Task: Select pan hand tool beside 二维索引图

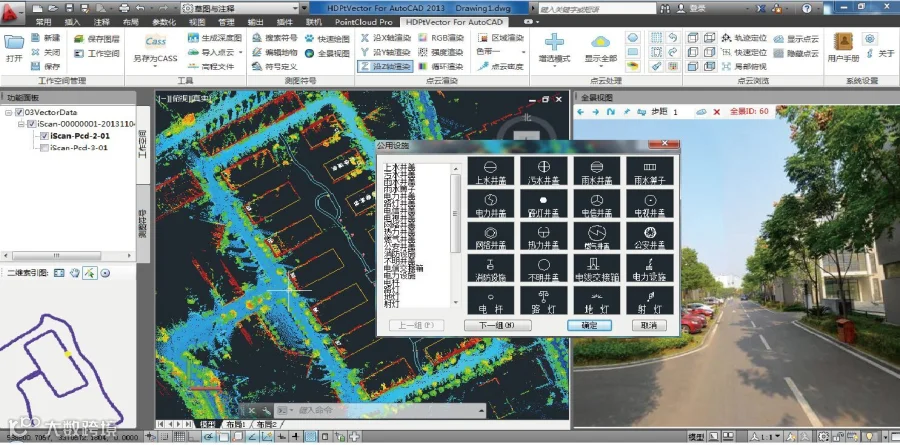Action: [74, 273]
